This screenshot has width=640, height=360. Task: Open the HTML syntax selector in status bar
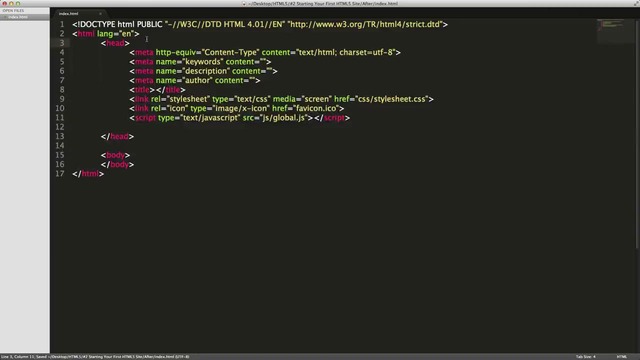click(622, 357)
